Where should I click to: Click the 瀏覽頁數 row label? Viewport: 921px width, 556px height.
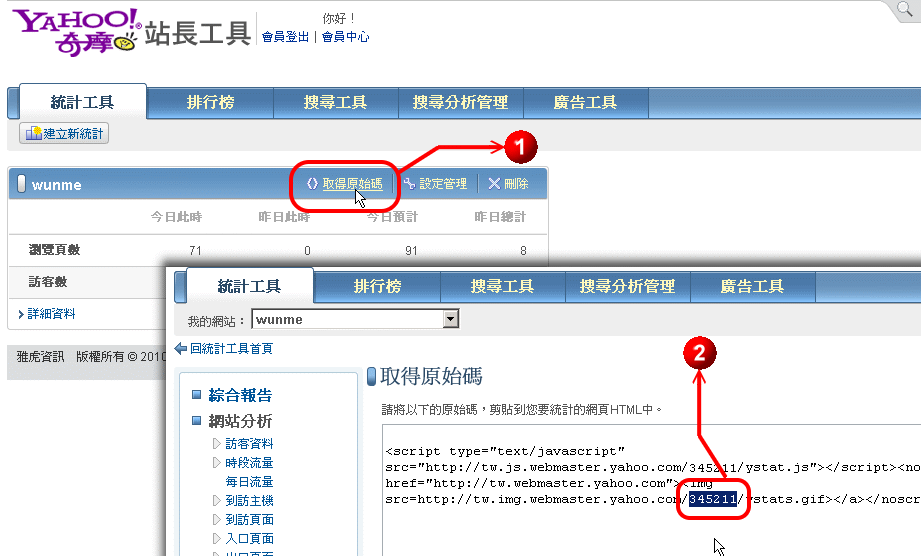[x=55, y=250]
